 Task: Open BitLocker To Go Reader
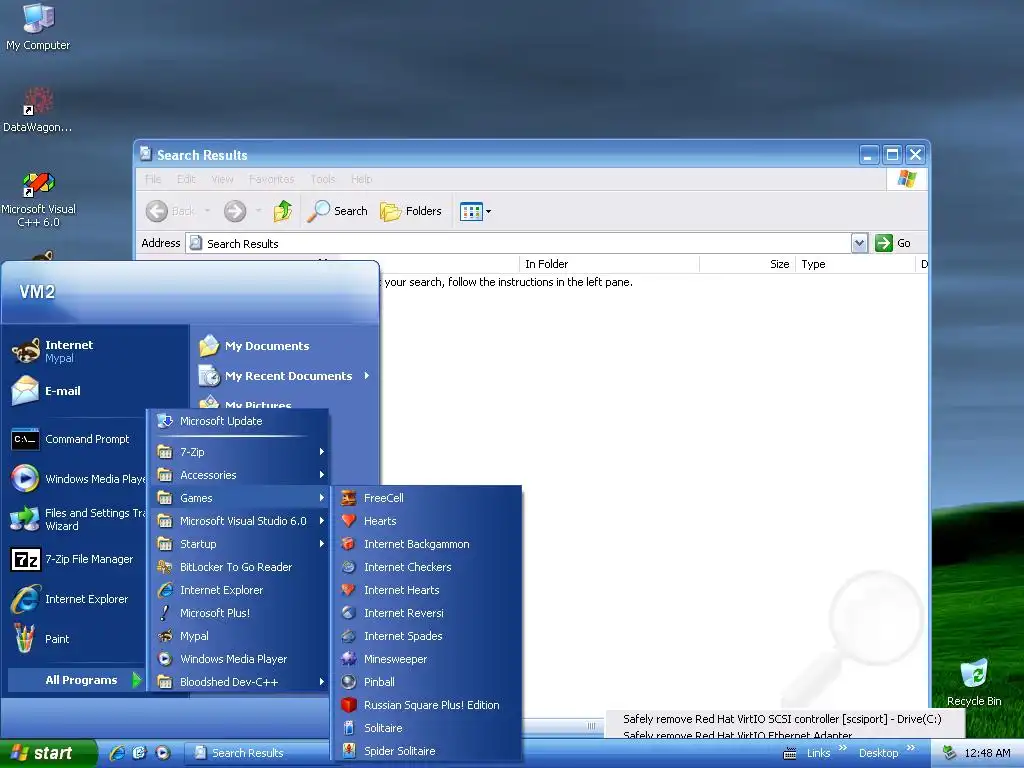coord(239,567)
